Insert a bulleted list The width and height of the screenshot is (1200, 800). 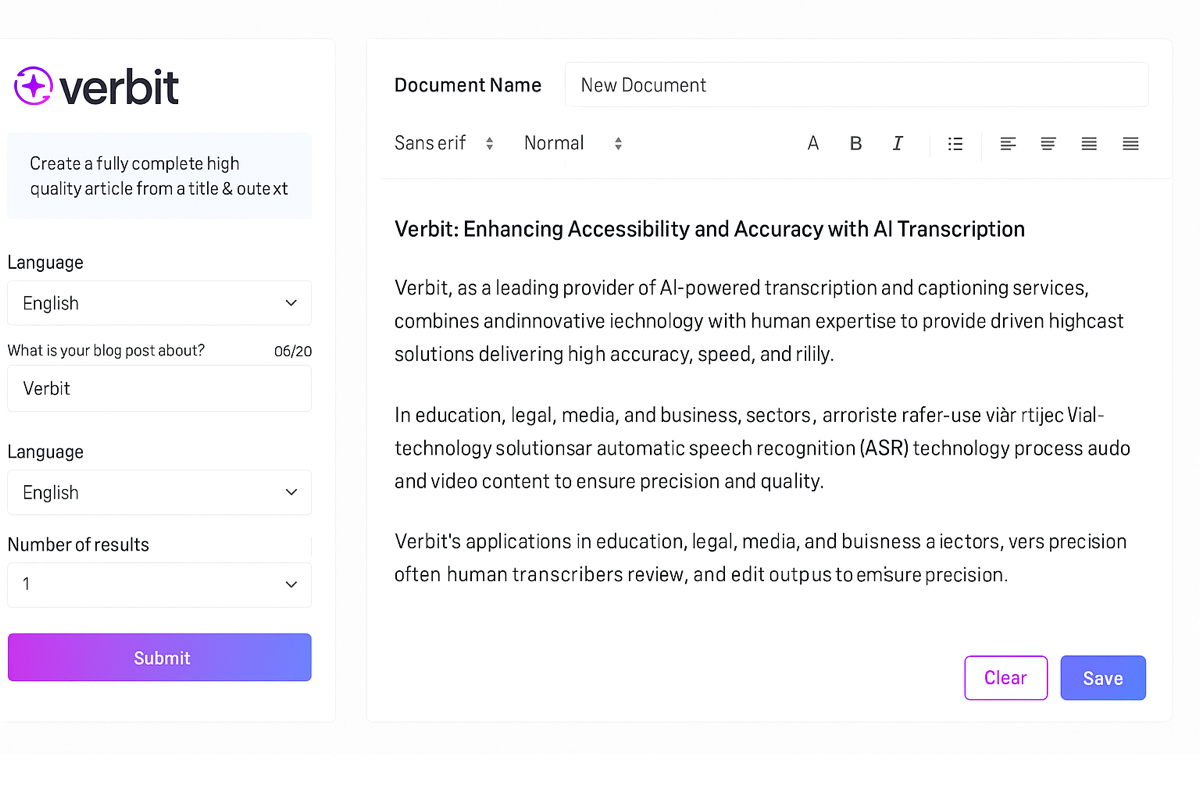tap(955, 144)
